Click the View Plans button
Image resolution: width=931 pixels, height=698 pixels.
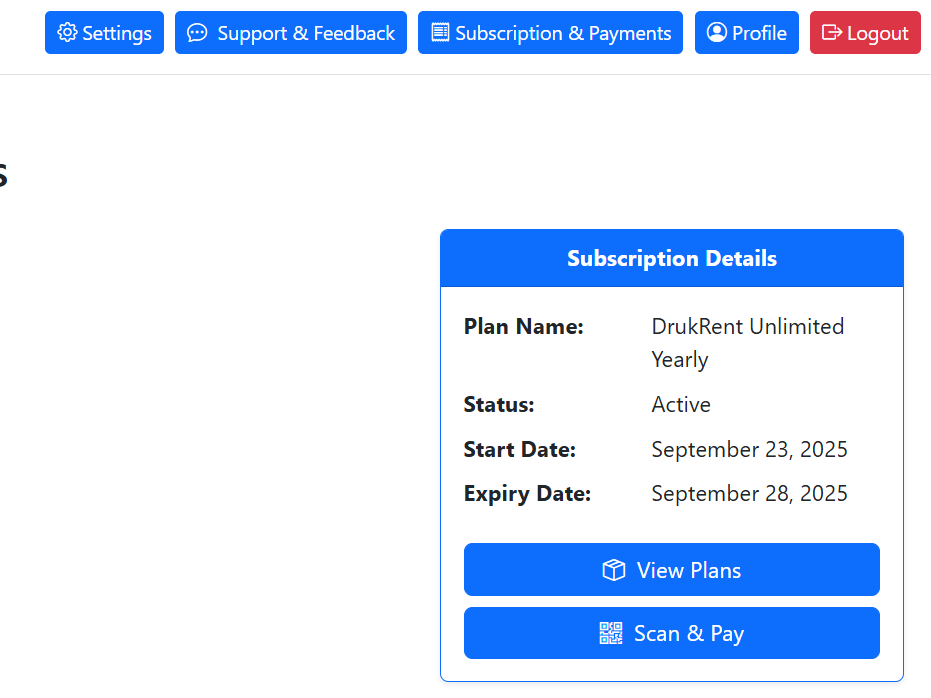[672, 570]
